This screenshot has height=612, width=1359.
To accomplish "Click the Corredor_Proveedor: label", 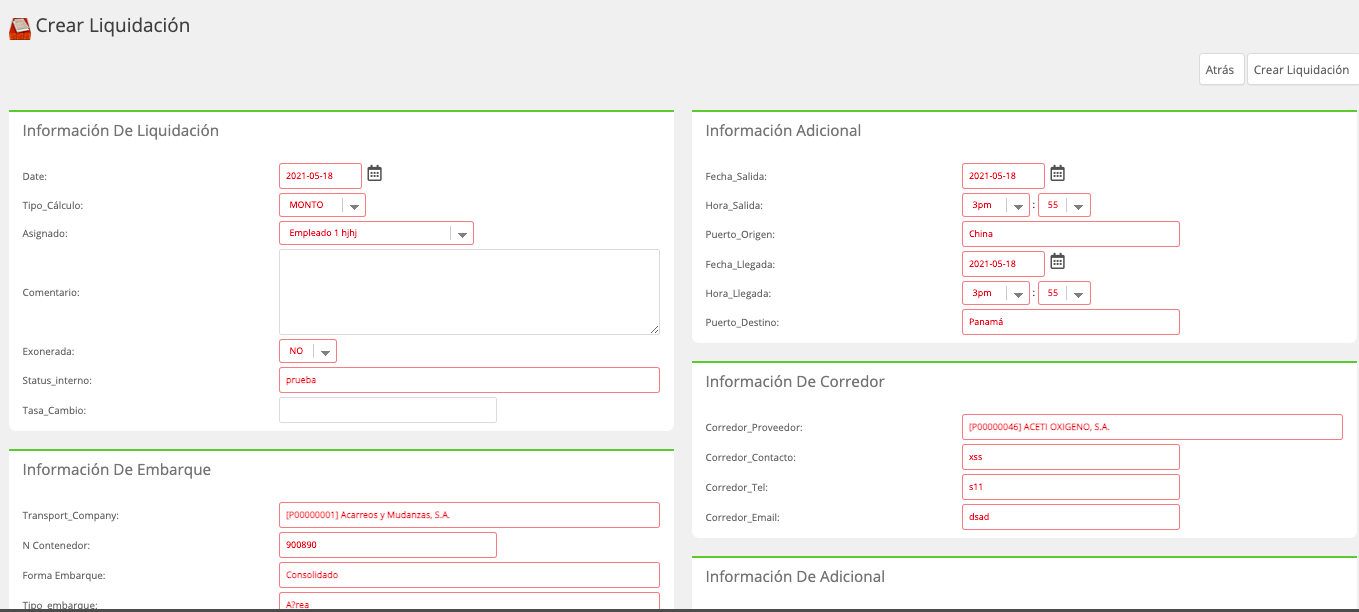I will (x=754, y=428).
